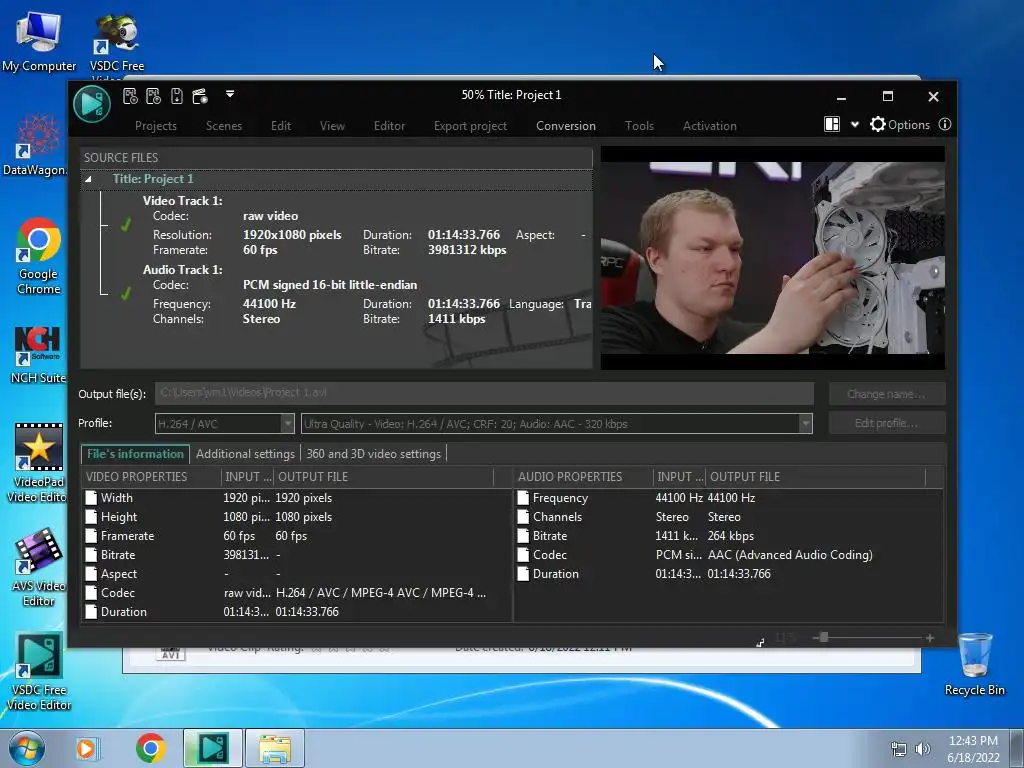Select the video Bitrate property row

click(x=297, y=554)
